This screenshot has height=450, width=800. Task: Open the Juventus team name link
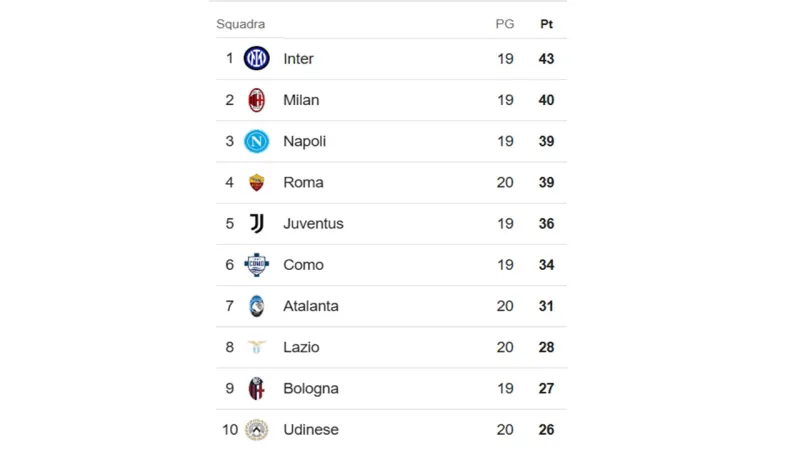[313, 224]
